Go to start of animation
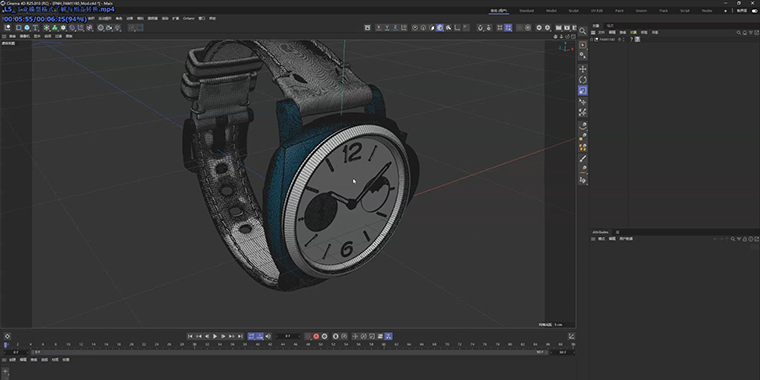 (x=190, y=336)
